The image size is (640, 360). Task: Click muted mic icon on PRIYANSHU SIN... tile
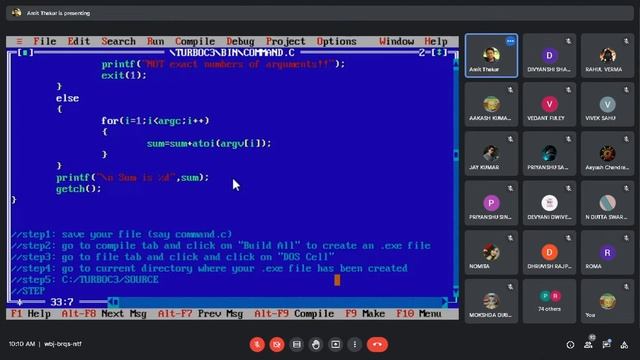coord(510,189)
